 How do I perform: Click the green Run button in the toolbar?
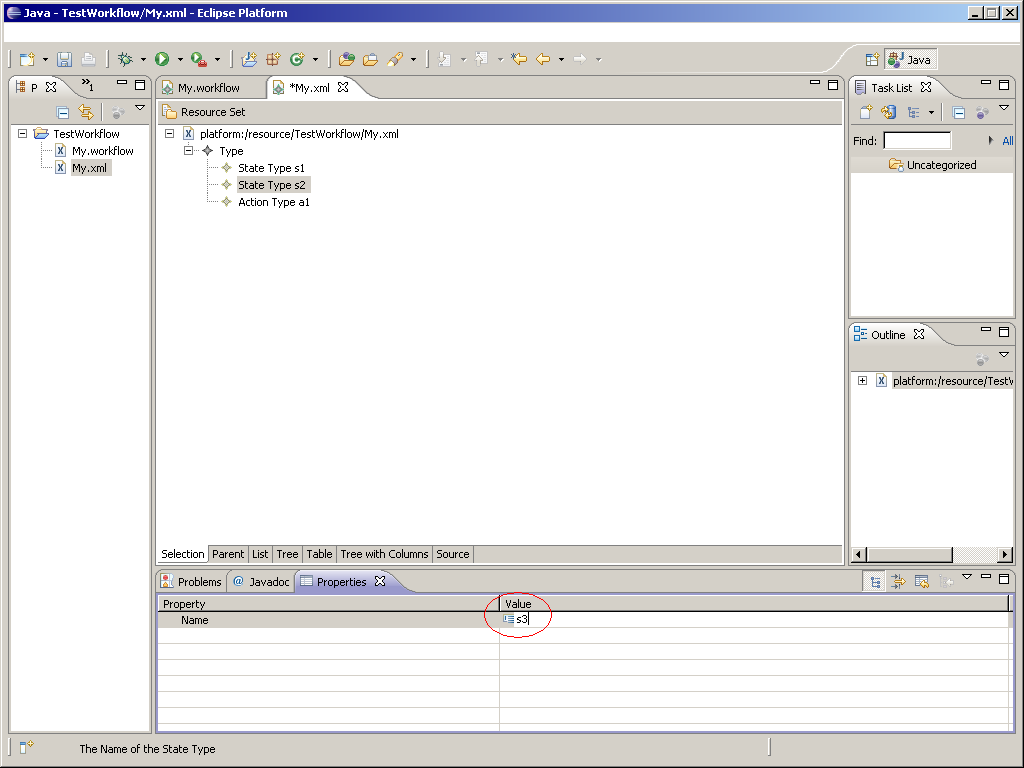point(162,60)
